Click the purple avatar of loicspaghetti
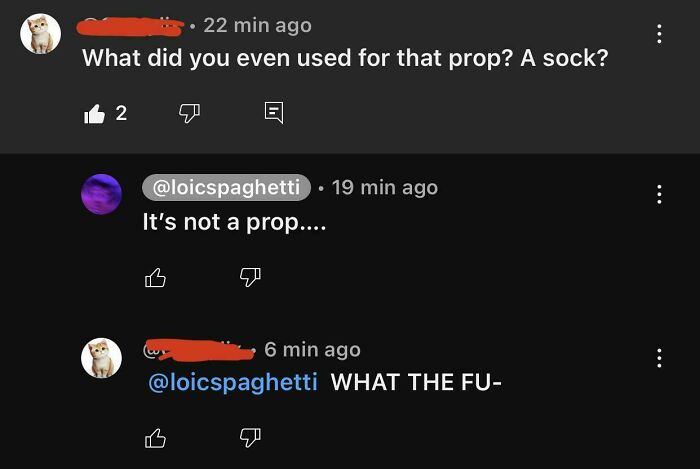Viewport: 700px width, 469px height. [x=101, y=193]
